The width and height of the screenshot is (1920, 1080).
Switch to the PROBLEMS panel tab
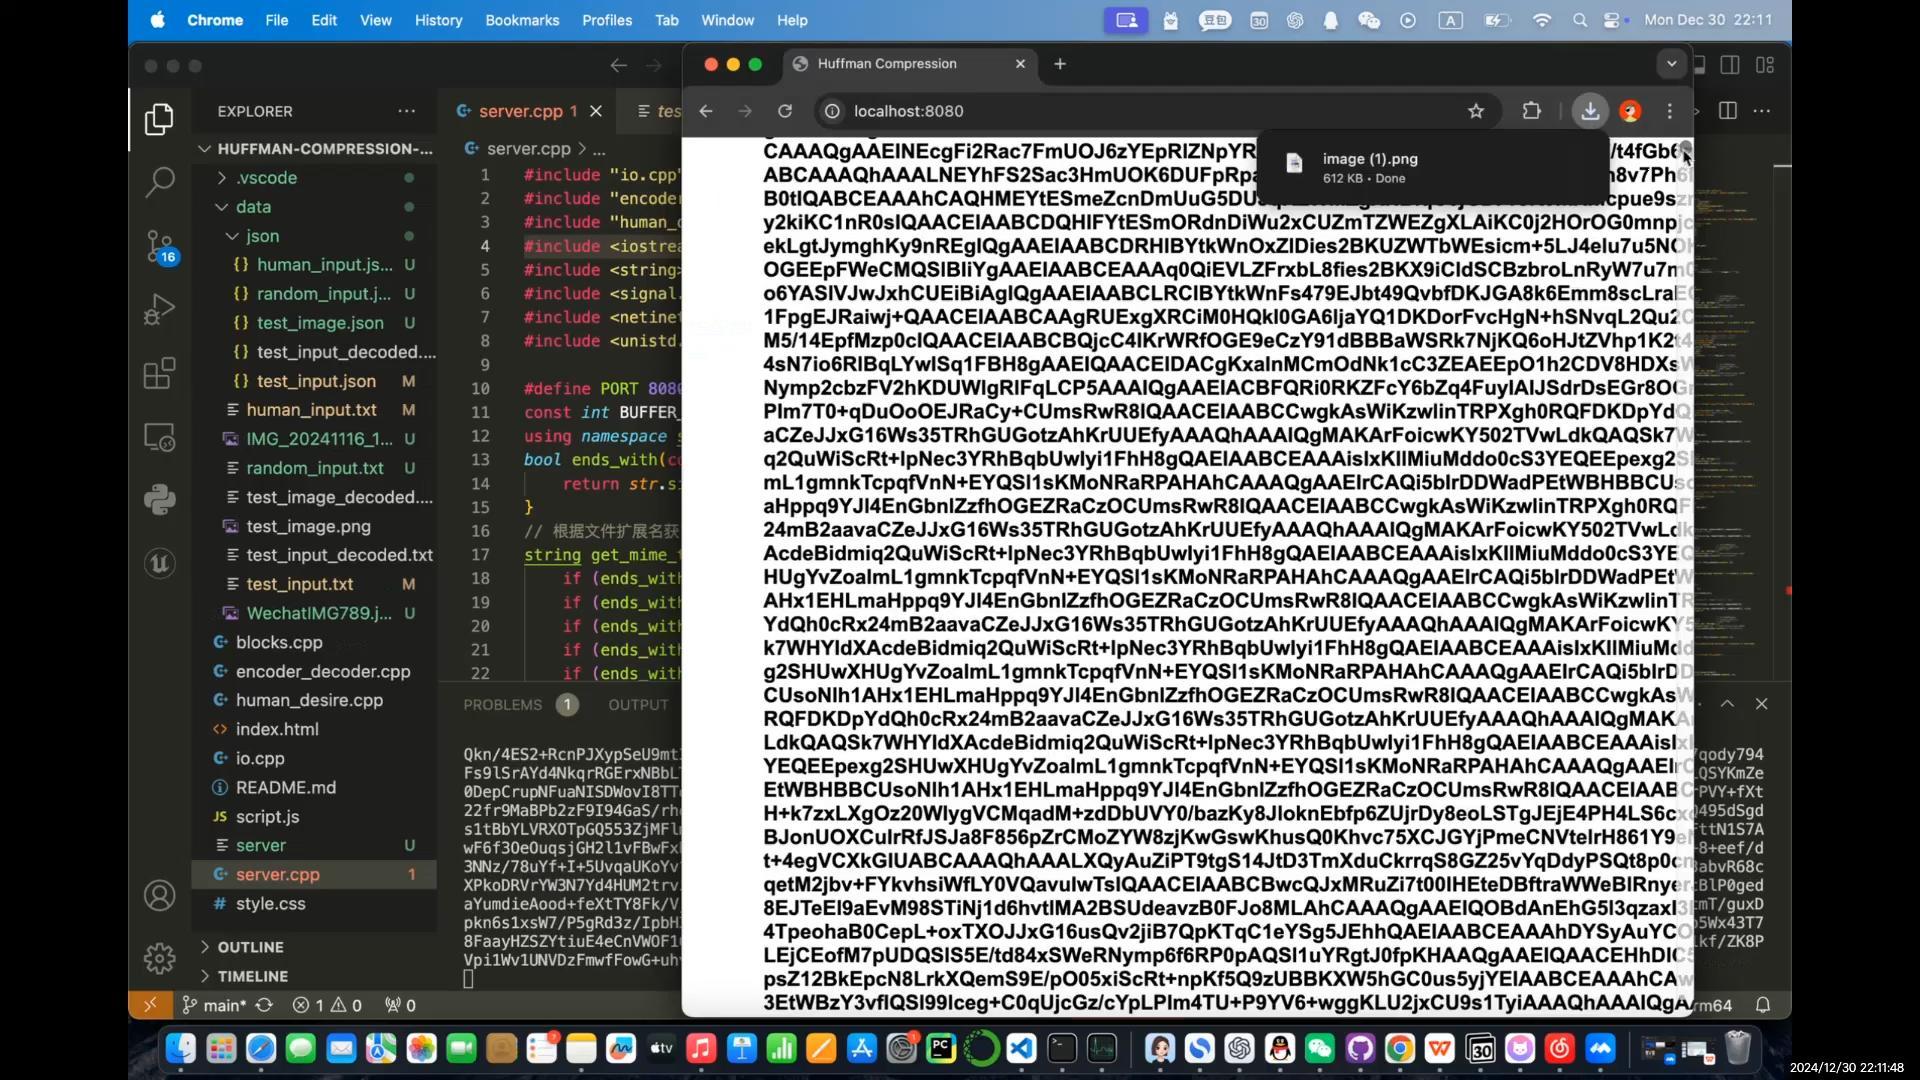click(503, 705)
